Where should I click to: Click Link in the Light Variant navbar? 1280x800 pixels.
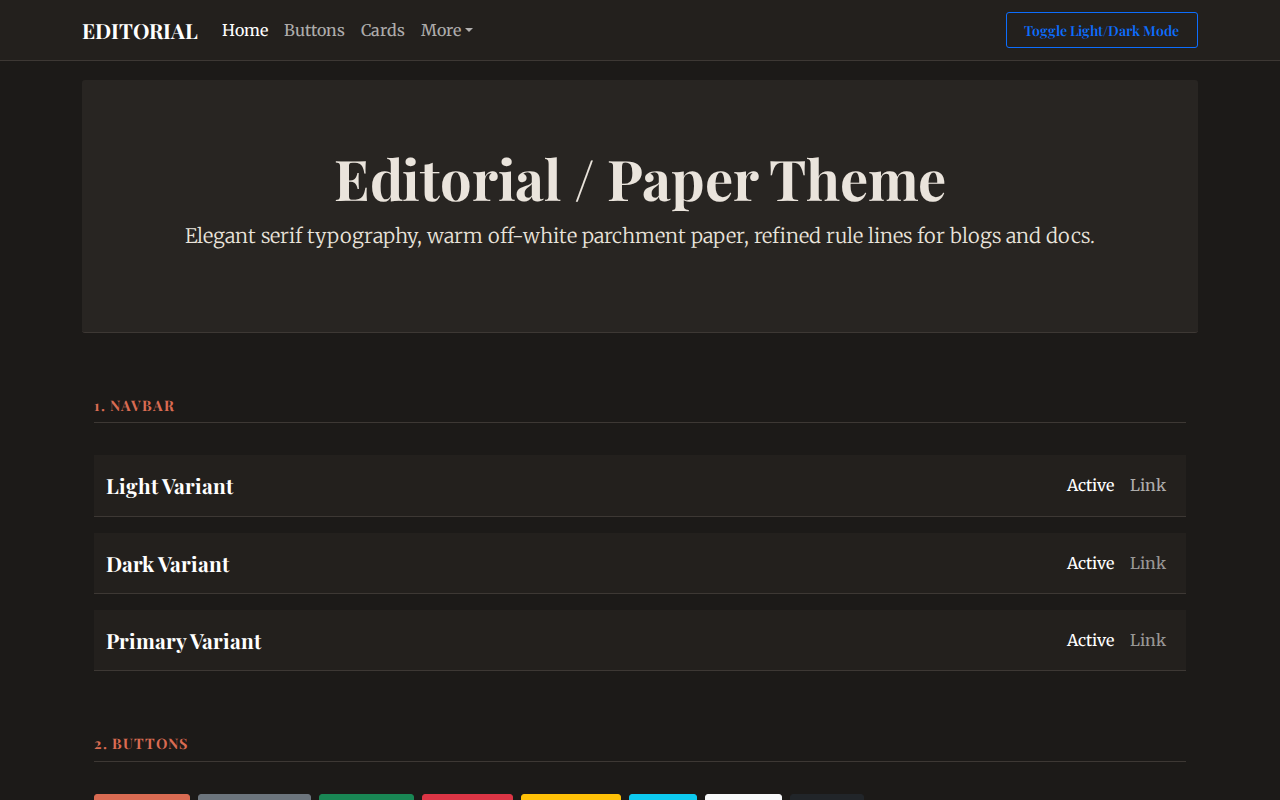point(1148,485)
